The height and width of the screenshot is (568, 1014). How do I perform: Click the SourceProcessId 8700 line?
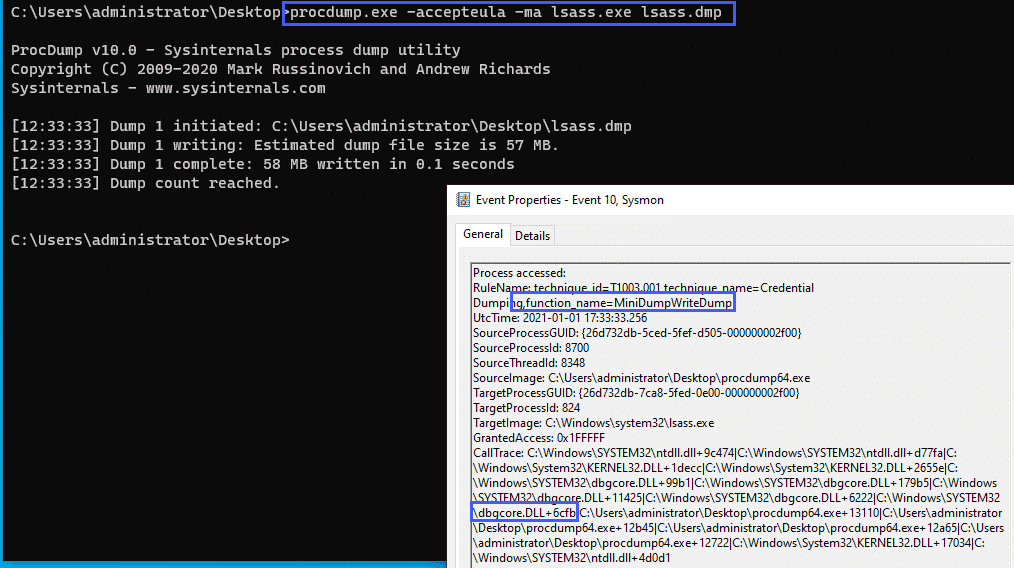tap(531, 348)
